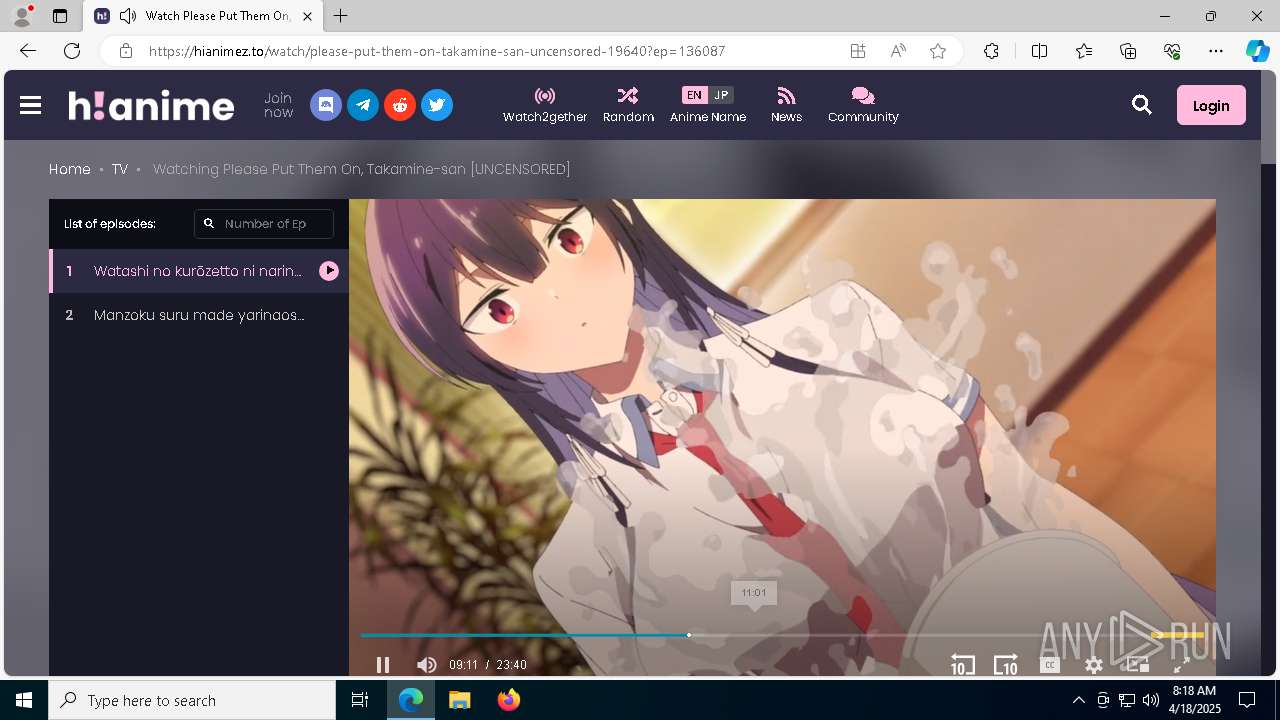Open the notifications center
The width and height of the screenshot is (1280, 720).
[1247, 700]
